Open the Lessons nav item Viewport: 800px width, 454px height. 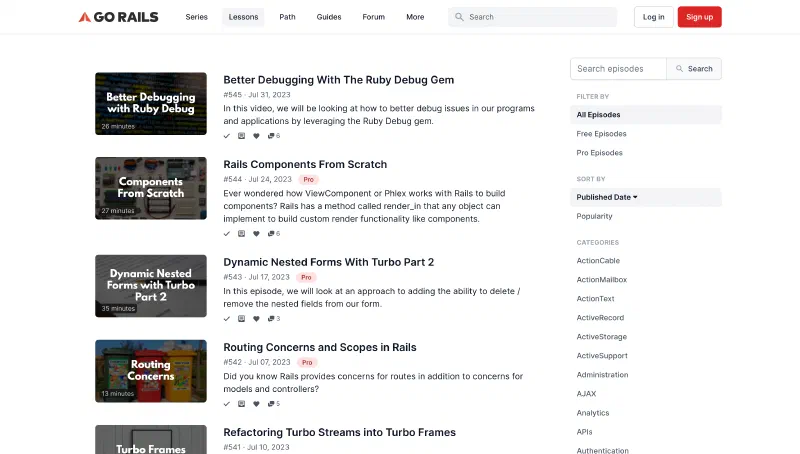click(x=243, y=17)
